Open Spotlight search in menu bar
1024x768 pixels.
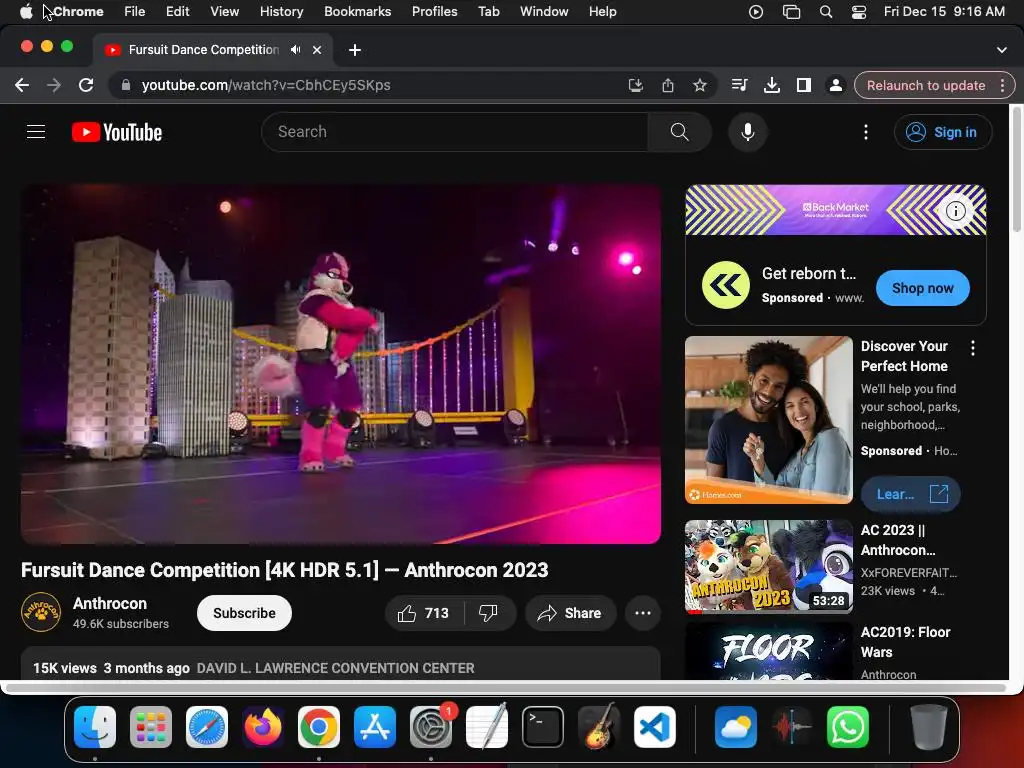point(825,12)
